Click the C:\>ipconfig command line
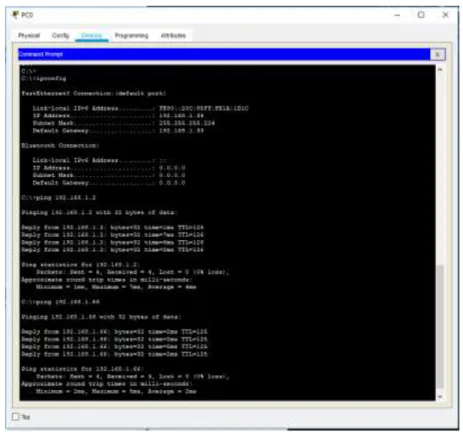This screenshot has height=438, width=463. pos(44,79)
